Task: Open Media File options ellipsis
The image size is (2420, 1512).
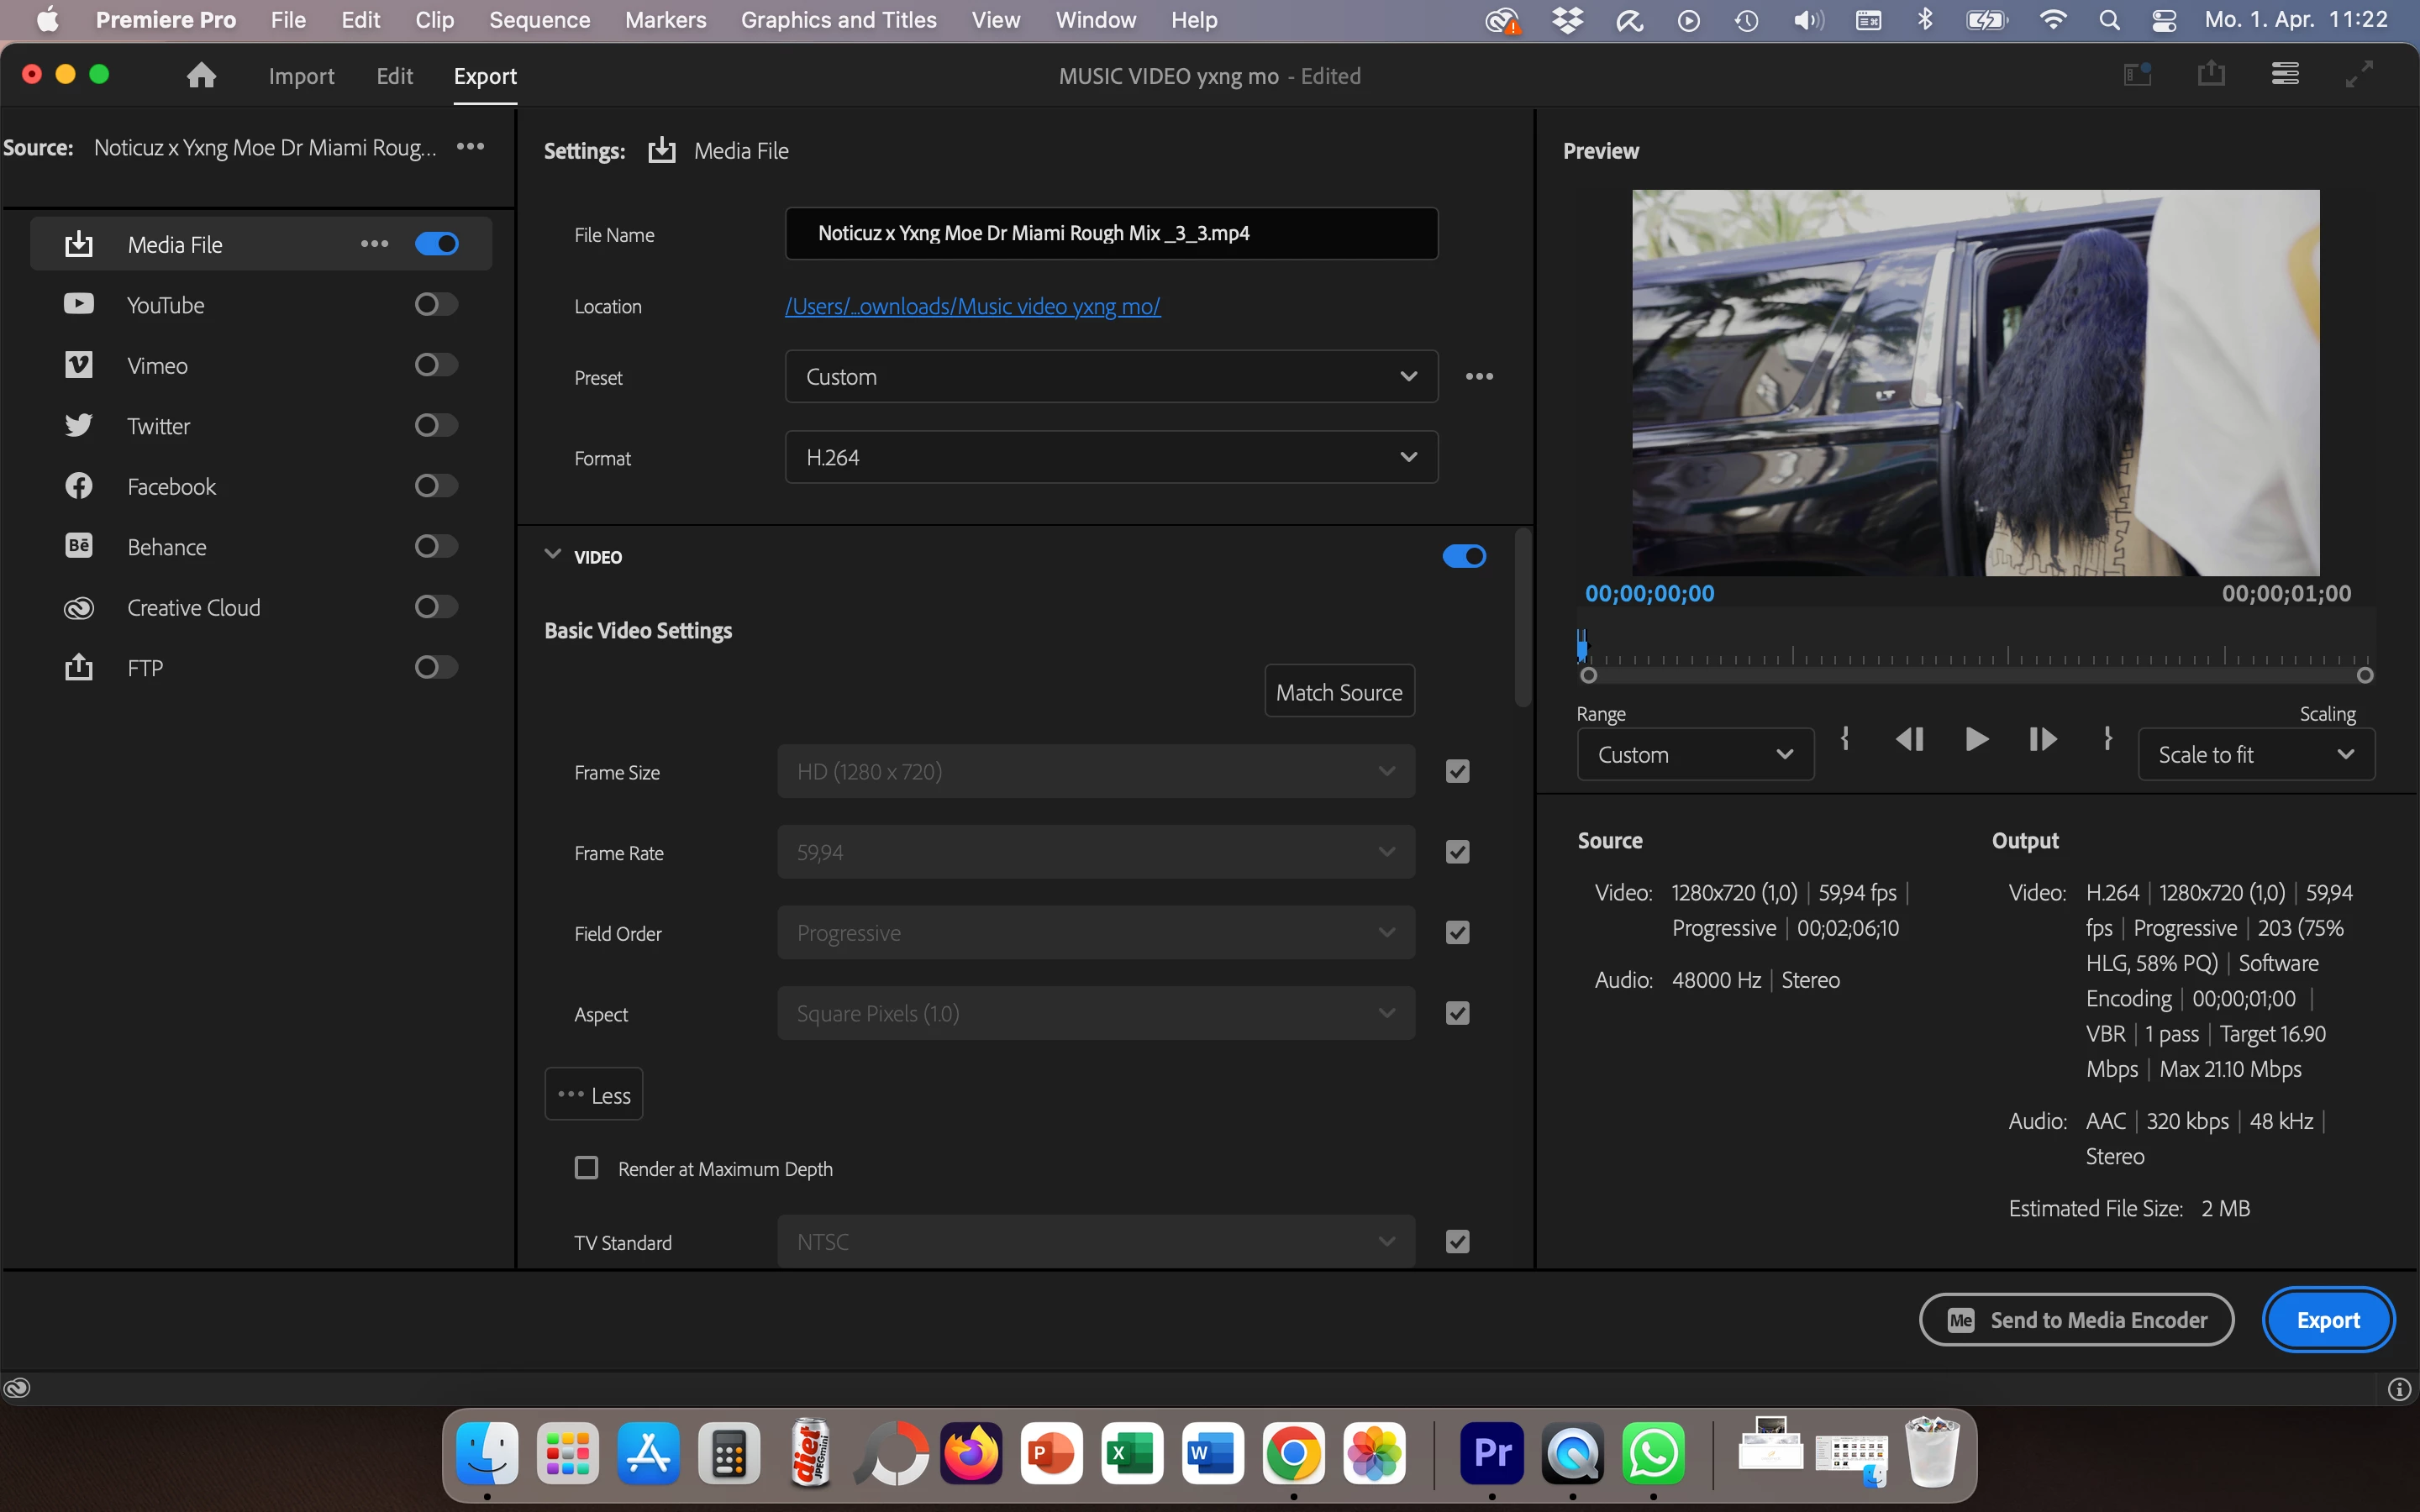Action: tap(375, 244)
